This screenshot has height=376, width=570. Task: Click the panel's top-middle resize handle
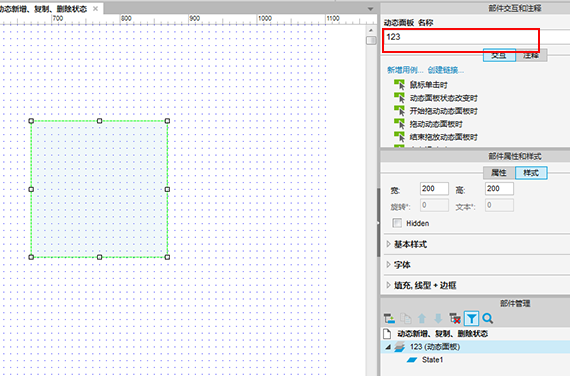99,121
